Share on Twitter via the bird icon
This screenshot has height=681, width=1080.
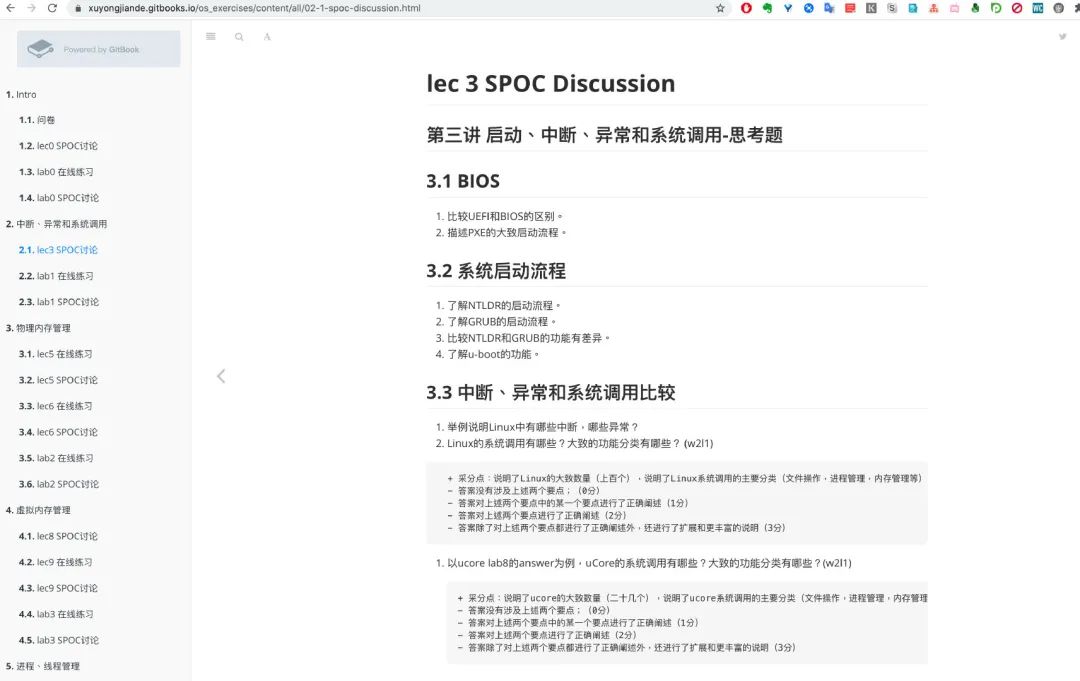[x=1063, y=36]
